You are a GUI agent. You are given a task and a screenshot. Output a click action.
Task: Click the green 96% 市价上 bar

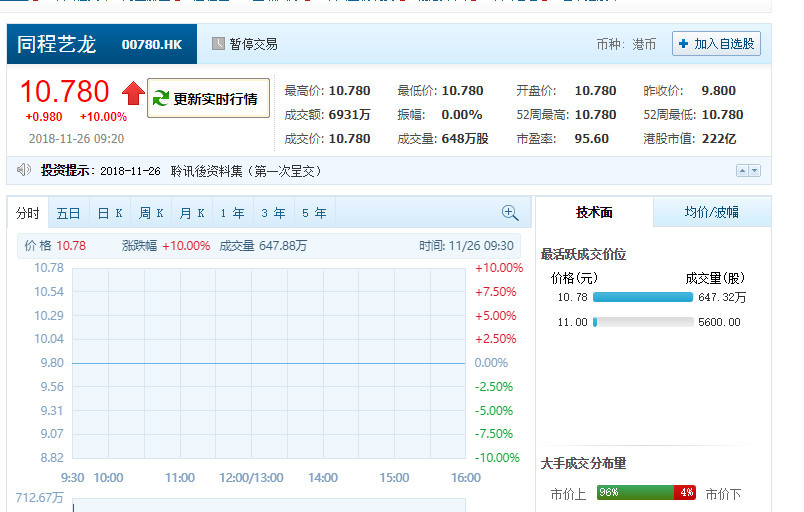(635, 493)
